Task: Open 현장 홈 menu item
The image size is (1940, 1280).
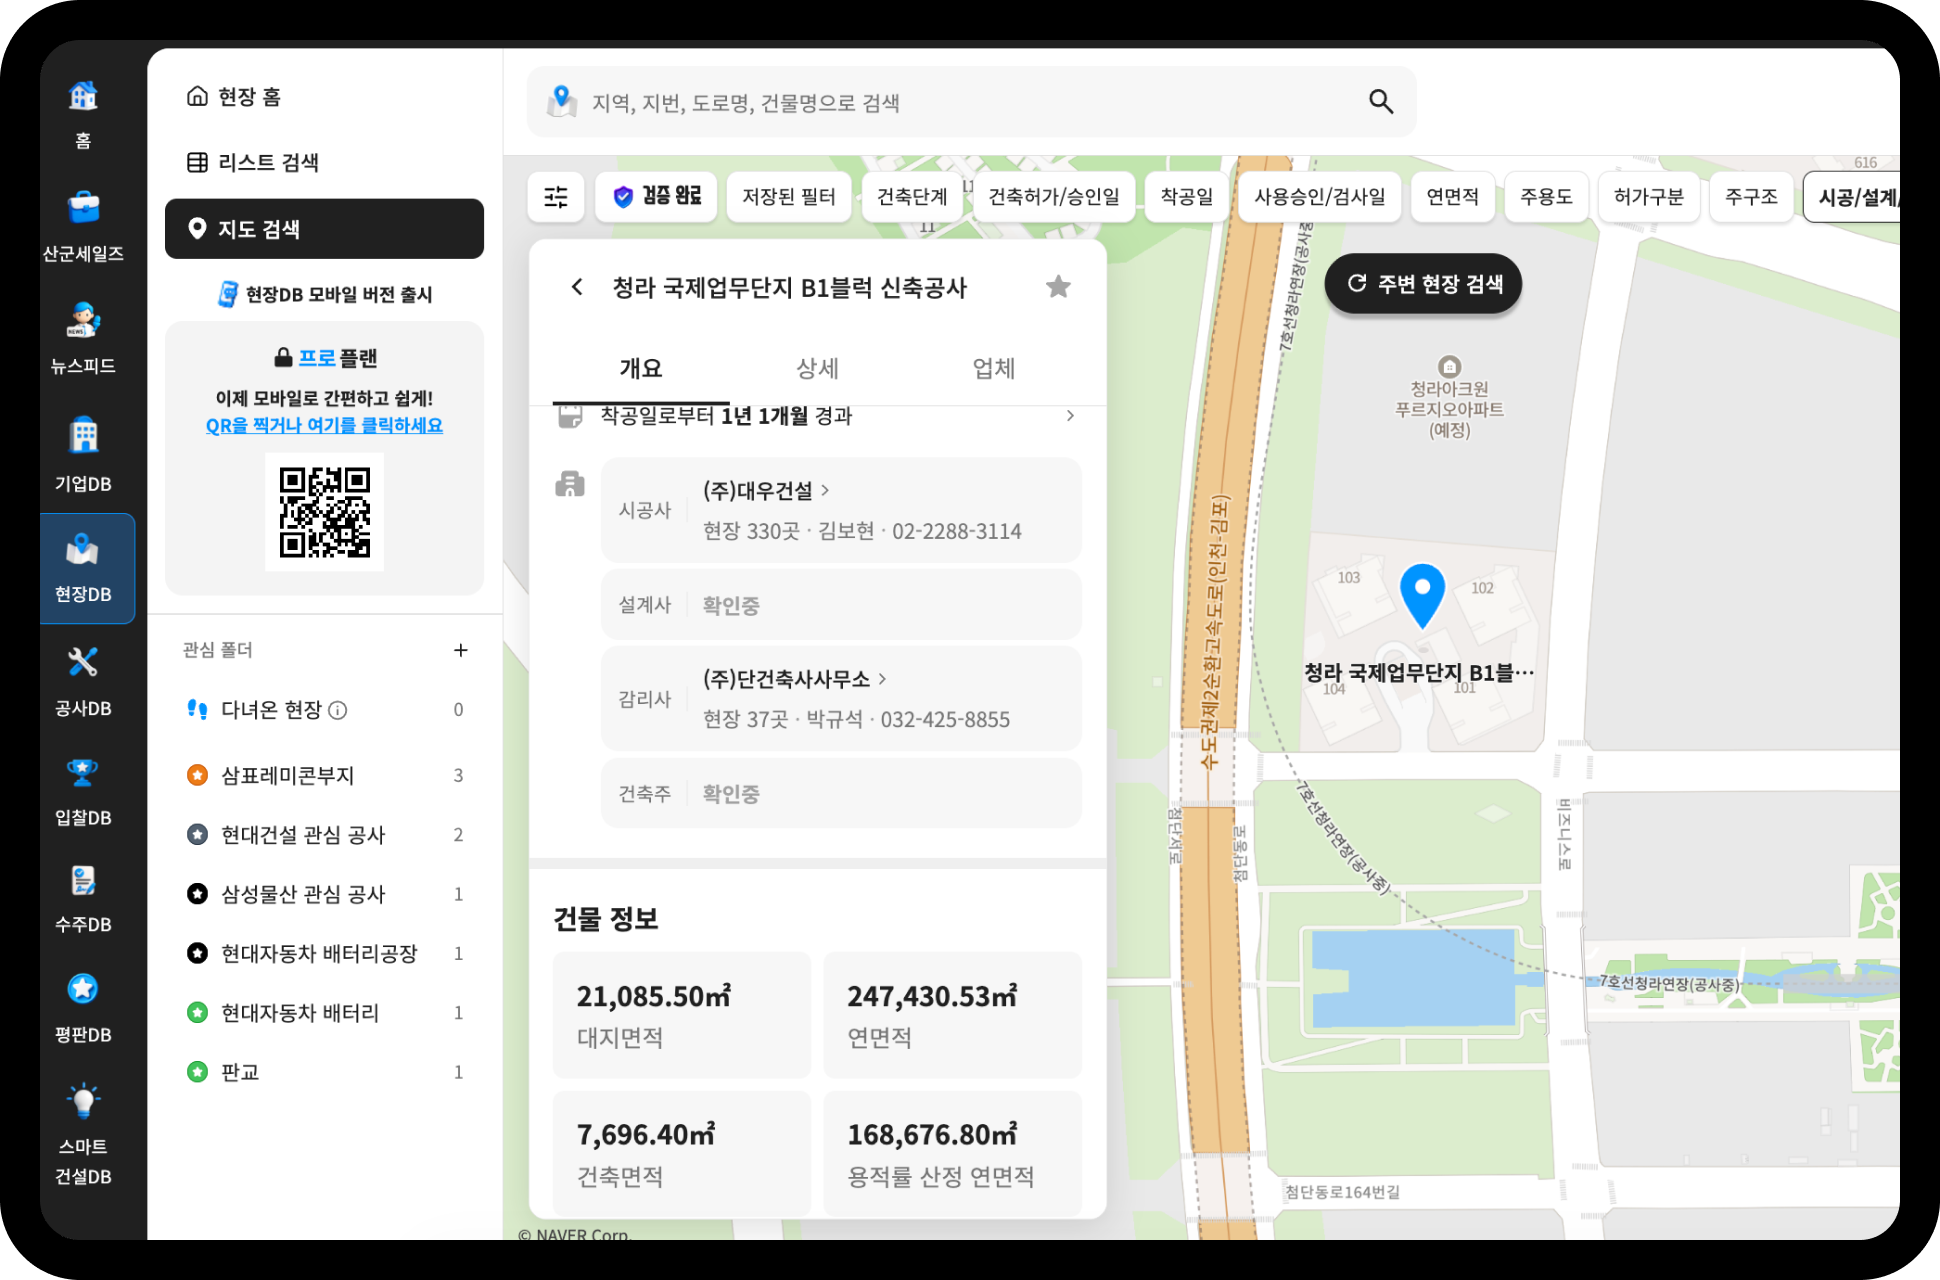Action: [324, 97]
